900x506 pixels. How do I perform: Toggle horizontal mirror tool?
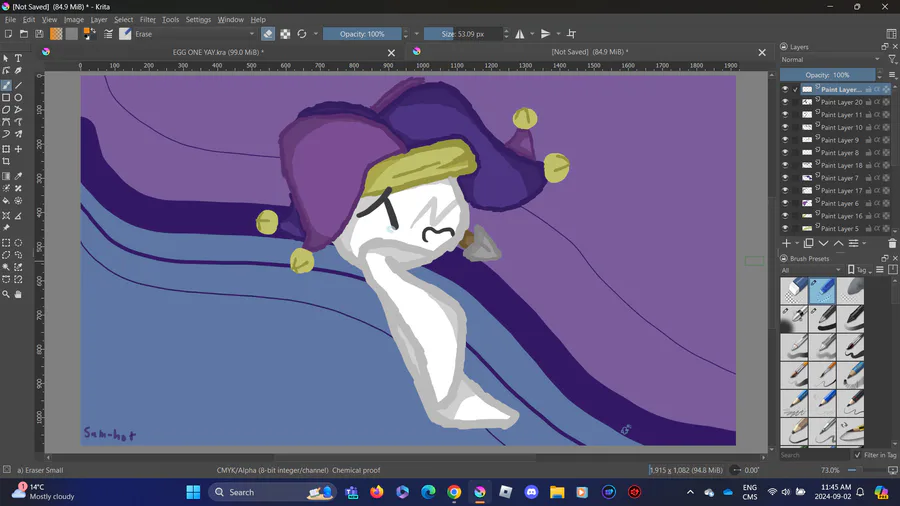pos(519,34)
